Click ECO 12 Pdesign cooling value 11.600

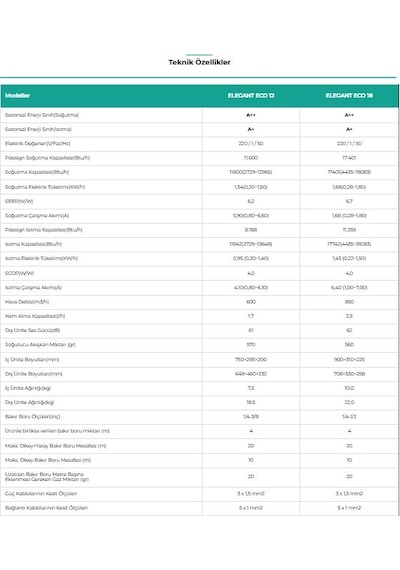click(x=251, y=158)
